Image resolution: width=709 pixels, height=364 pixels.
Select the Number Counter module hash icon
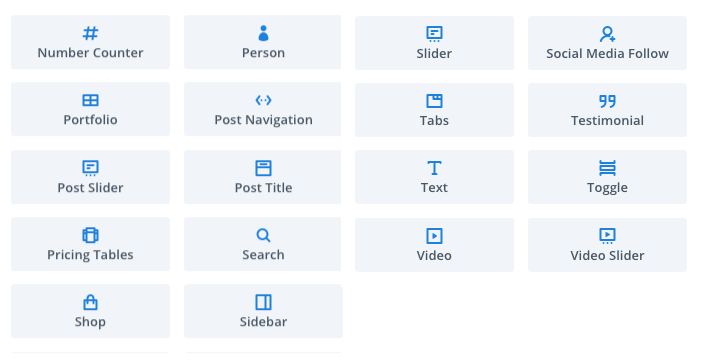[x=90, y=33]
